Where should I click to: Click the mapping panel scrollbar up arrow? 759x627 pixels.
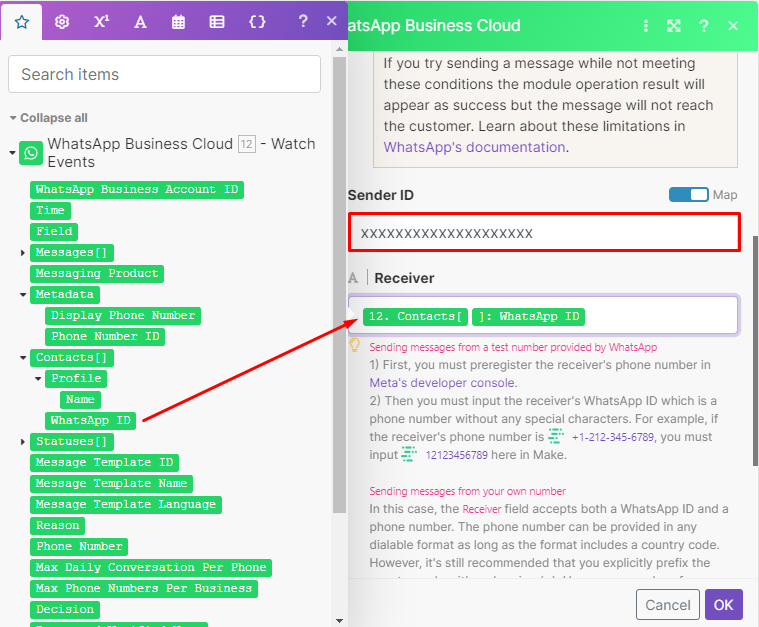tap(339, 49)
